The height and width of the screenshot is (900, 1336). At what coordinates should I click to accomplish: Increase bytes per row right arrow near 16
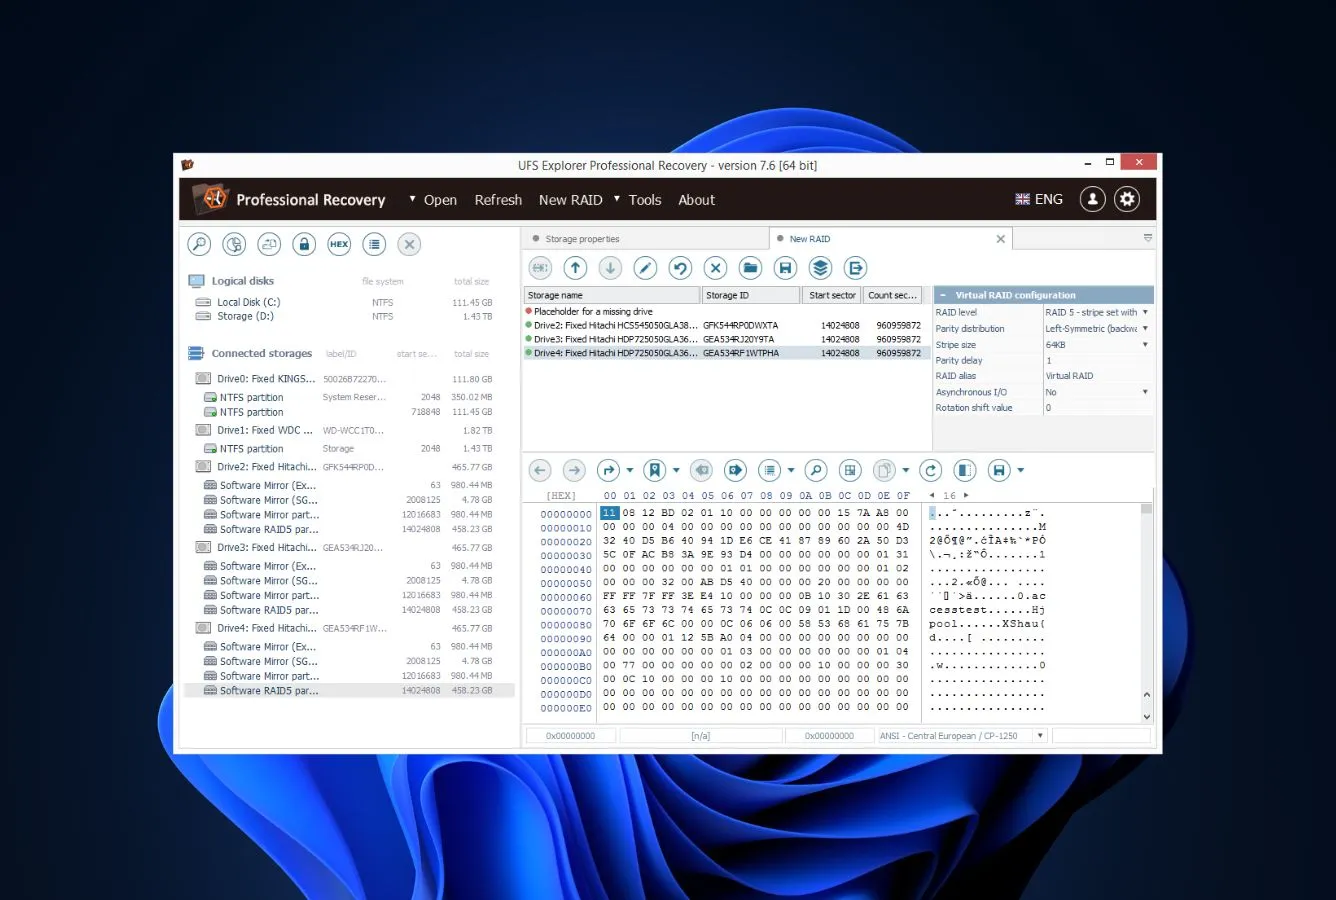[966, 495]
